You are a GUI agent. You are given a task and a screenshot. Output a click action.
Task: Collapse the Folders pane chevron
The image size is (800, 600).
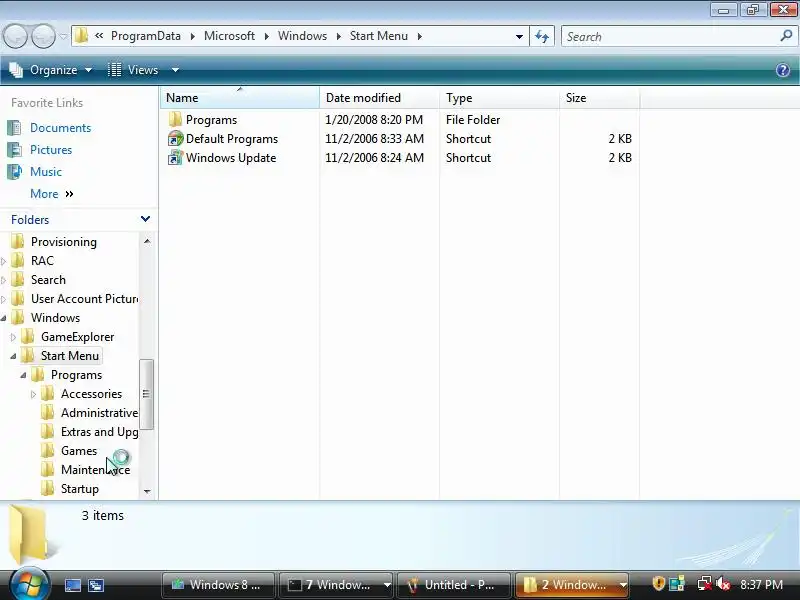(x=145, y=219)
